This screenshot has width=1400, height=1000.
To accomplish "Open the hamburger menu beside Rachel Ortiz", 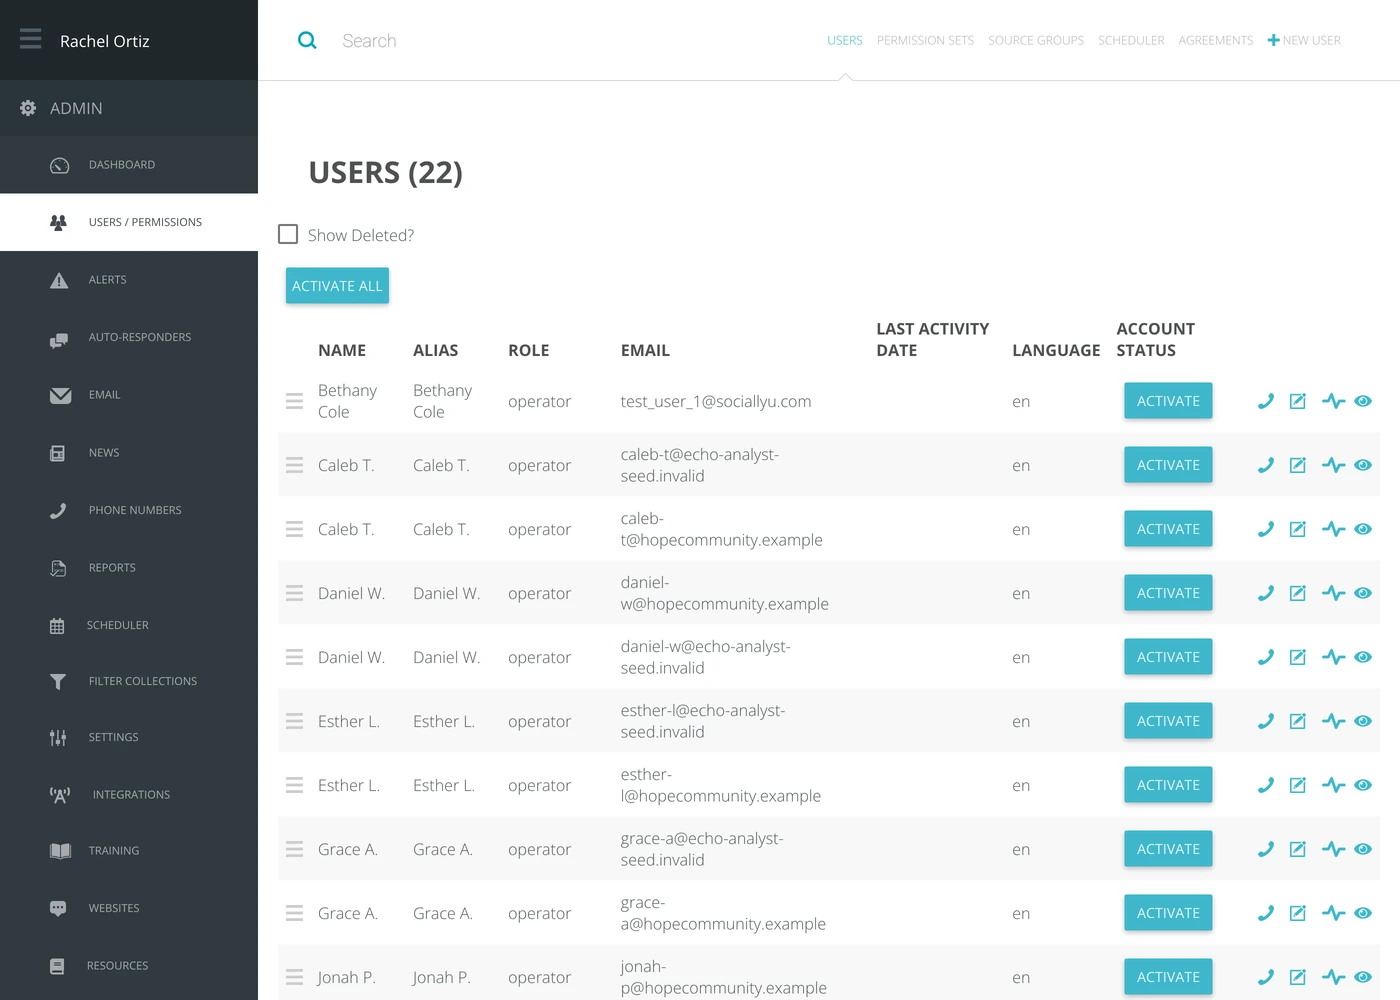I will point(31,39).
